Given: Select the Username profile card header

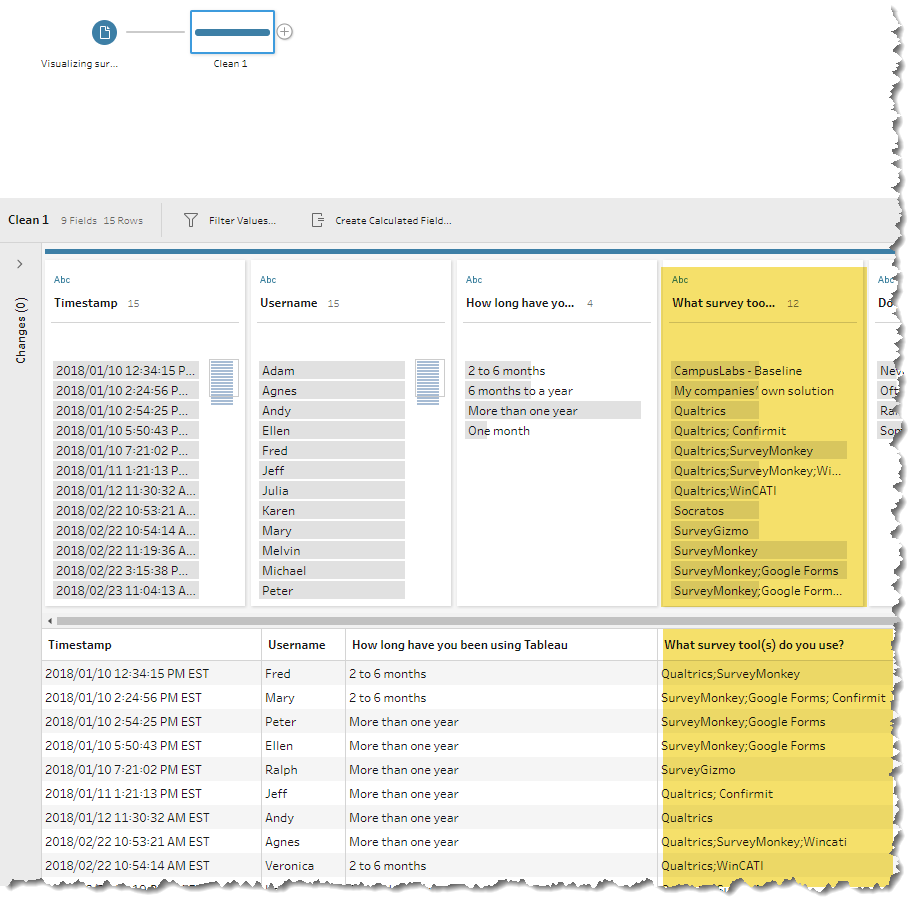Looking at the screenshot, I should click(x=289, y=303).
